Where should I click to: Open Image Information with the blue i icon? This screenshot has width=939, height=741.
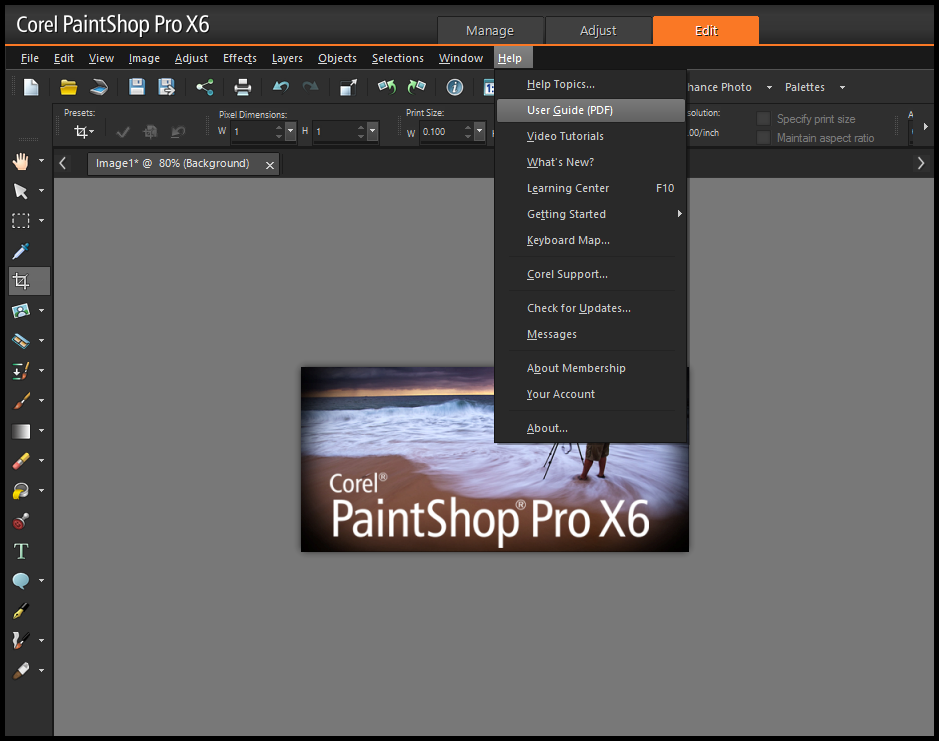pos(455,87)
